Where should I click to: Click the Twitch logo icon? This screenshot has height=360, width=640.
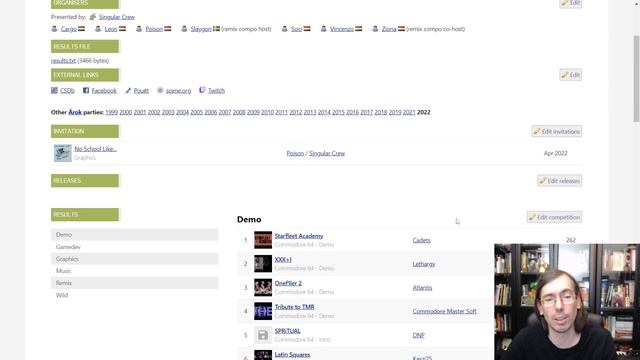[x=202, y=90]
